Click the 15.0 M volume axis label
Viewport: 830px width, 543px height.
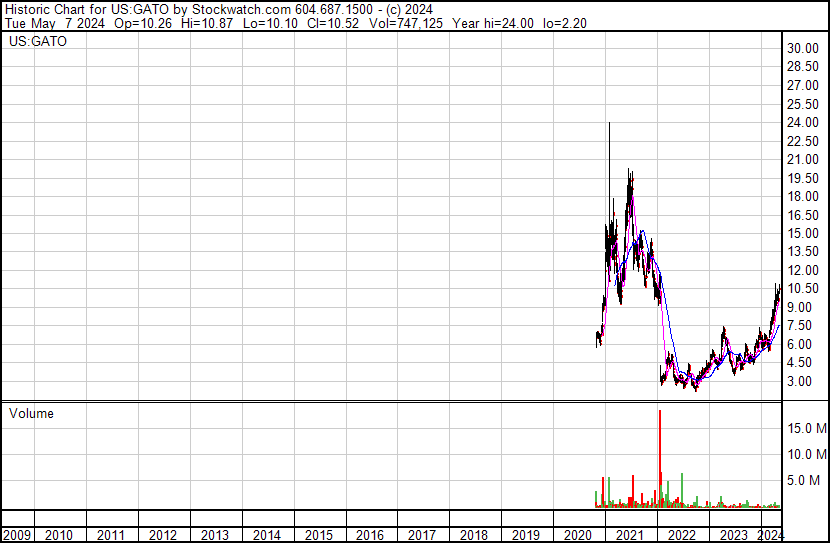[806, 428]
